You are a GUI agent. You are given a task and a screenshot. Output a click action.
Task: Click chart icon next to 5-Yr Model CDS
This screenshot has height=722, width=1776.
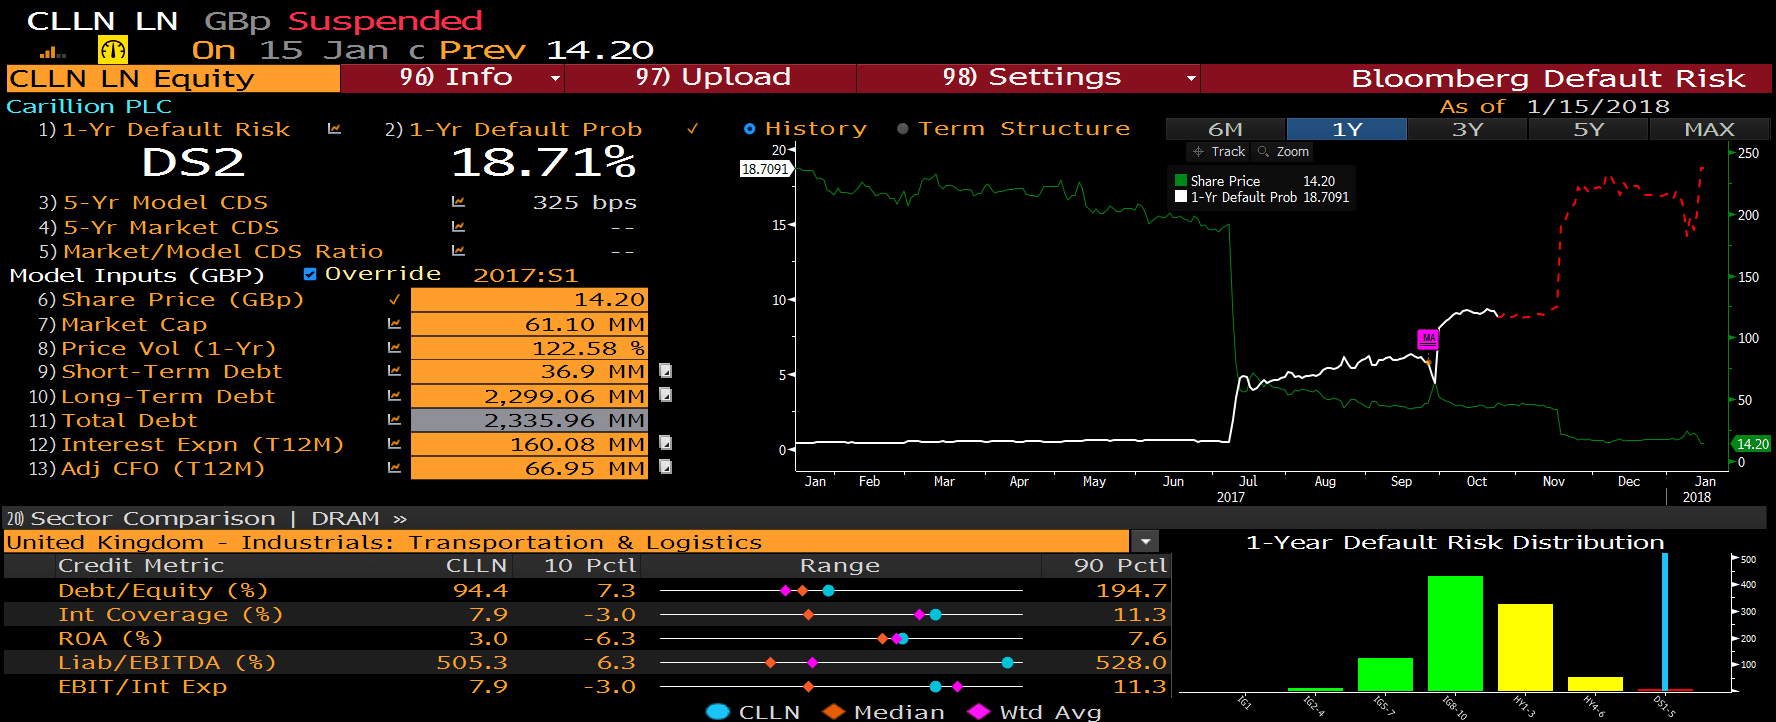click(458, 202)
